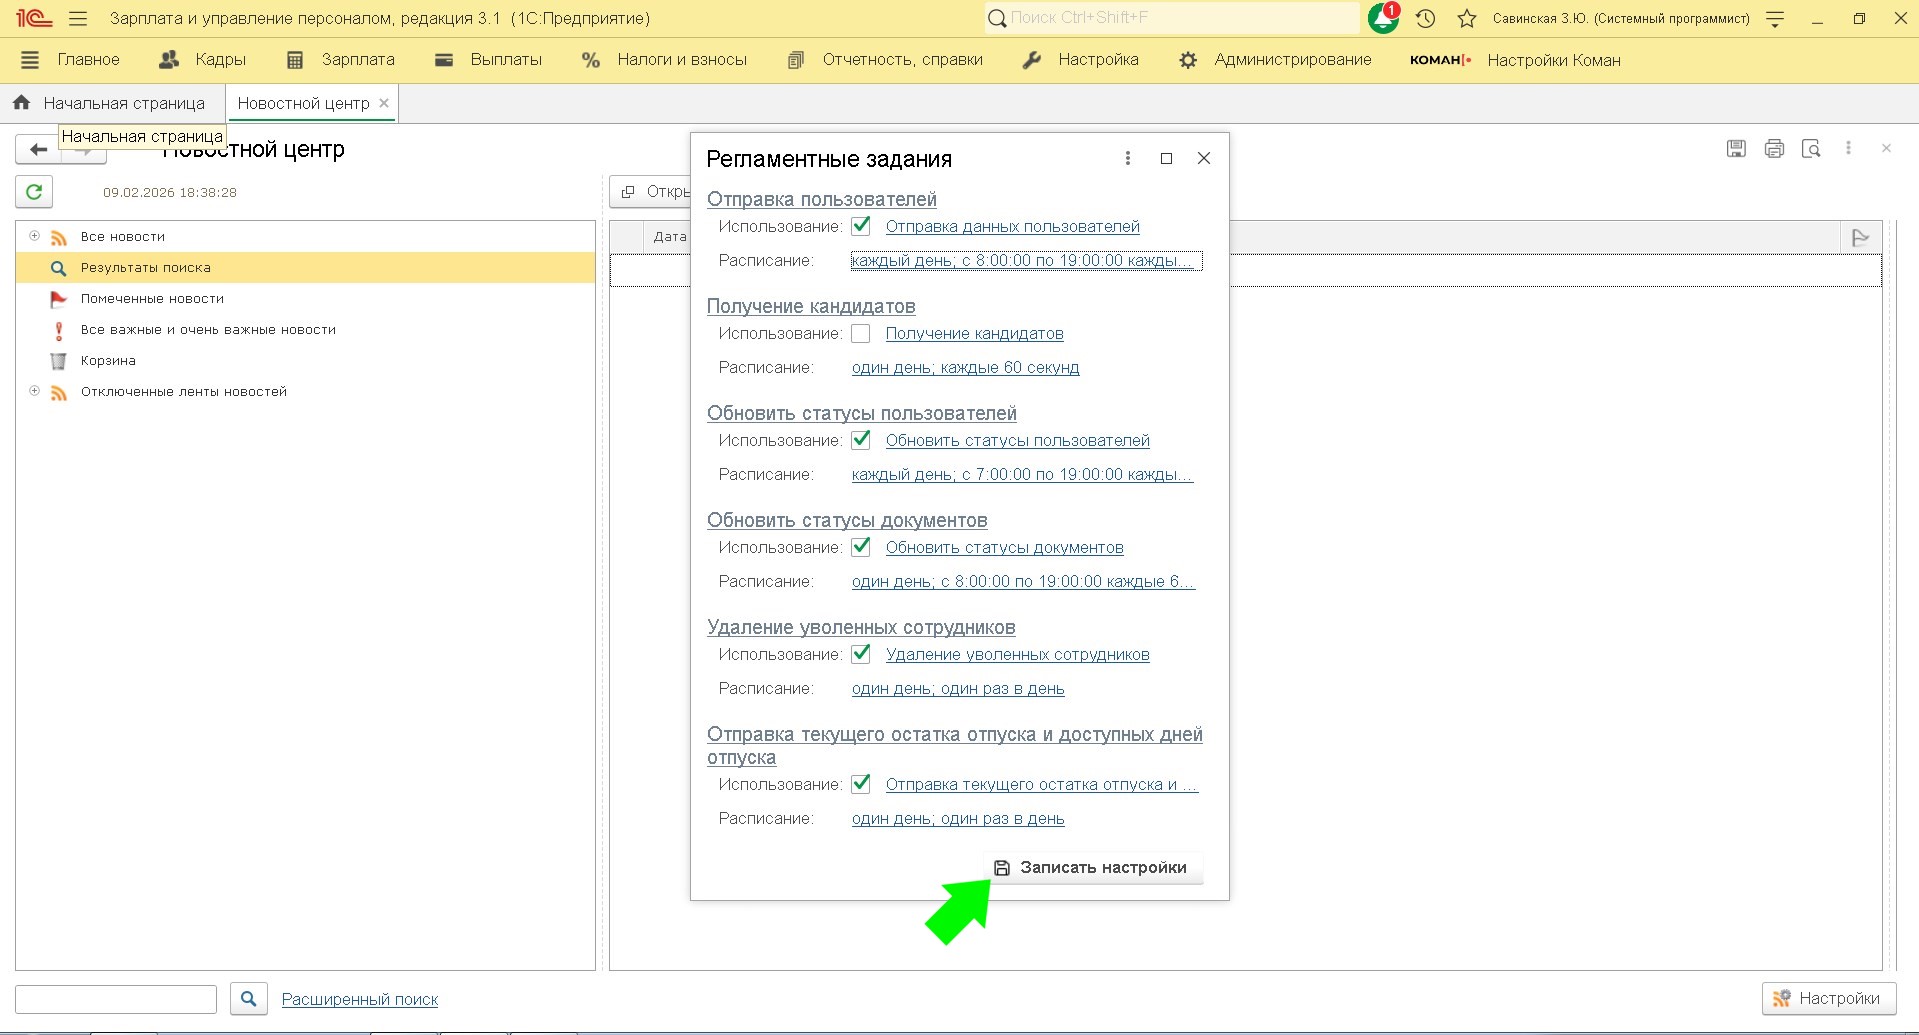Screen dimensions: 1919x1035
Task: Open favorites star icon
Action: [1467, 18]
